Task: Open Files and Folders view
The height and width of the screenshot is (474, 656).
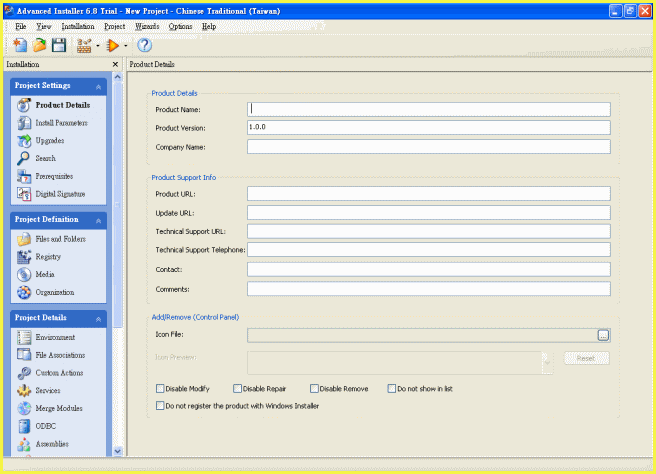Action: (x=60, y=239)
